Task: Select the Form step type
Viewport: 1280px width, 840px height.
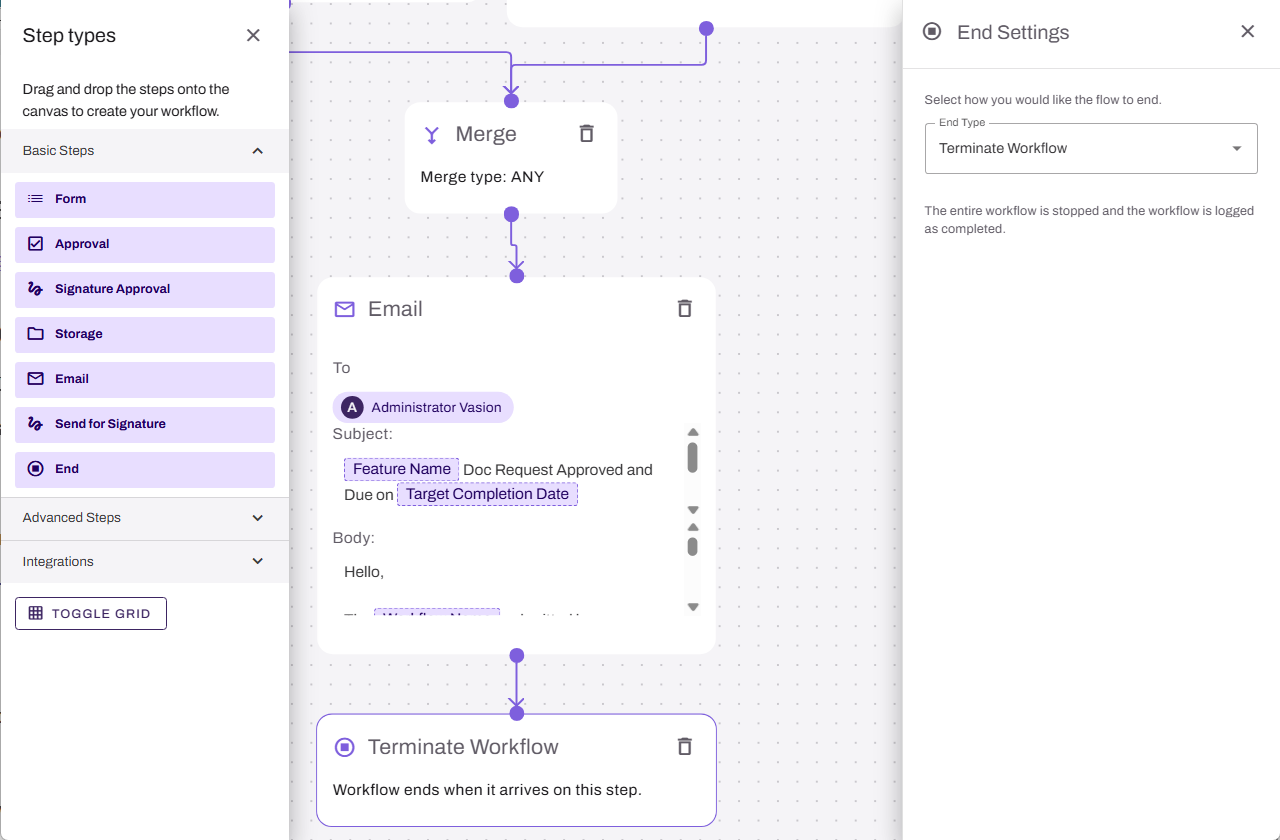Action: click(145, 199)
